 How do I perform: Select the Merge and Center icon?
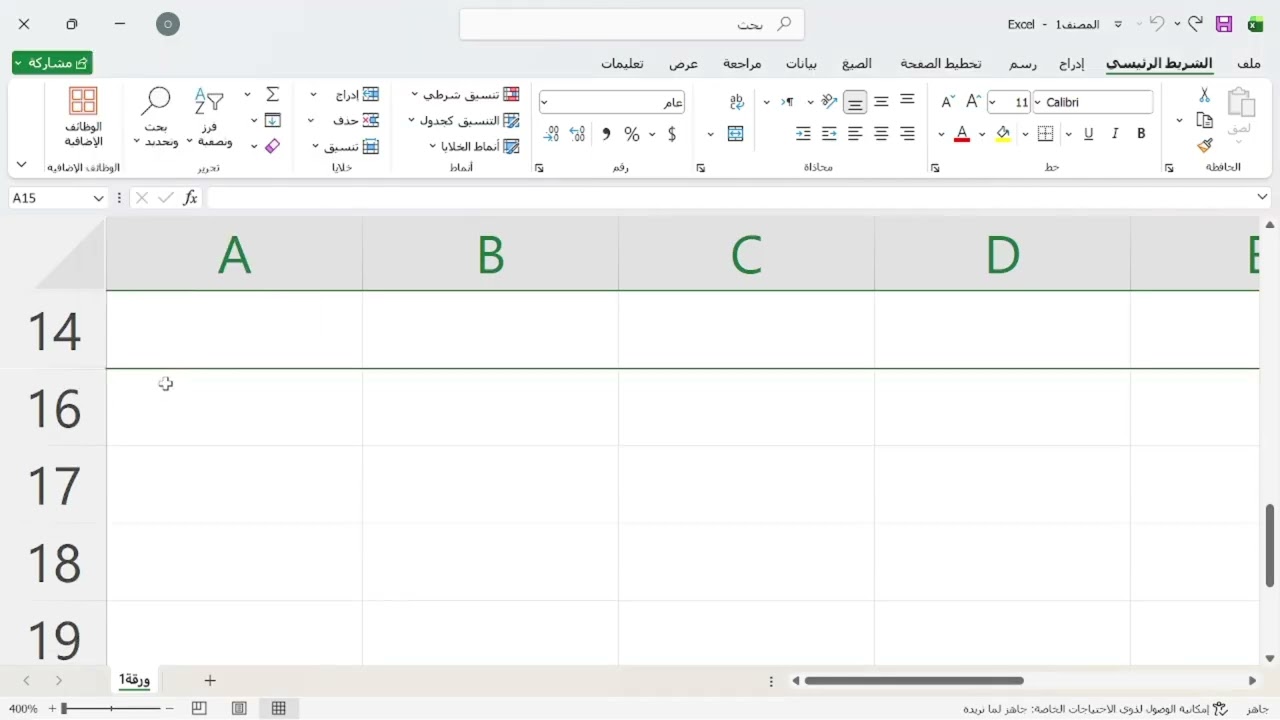pos(735,134)
